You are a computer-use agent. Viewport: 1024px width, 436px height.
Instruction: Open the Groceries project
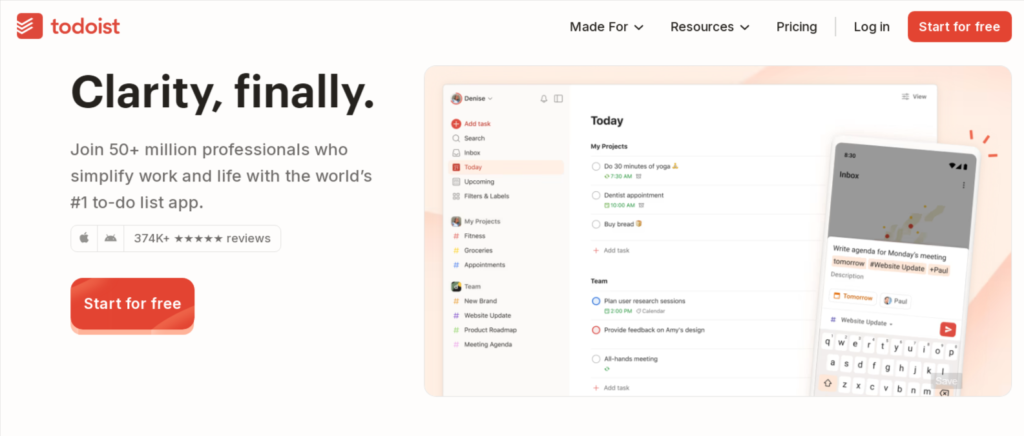(x=478, y=251)
